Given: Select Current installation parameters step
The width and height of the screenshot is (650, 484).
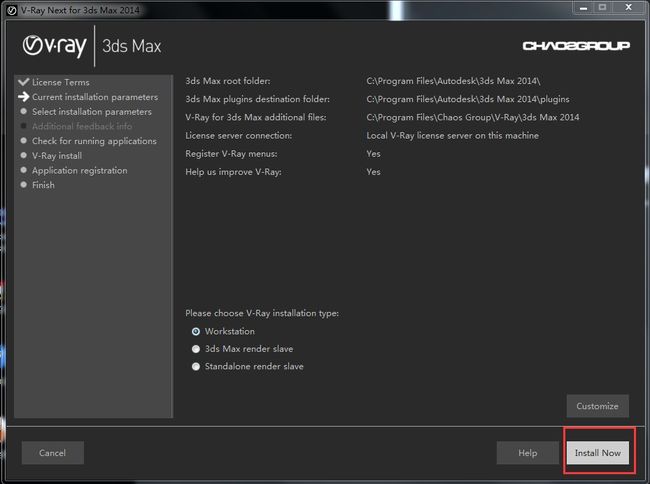Looking at the screenshot, I should 95,97.
